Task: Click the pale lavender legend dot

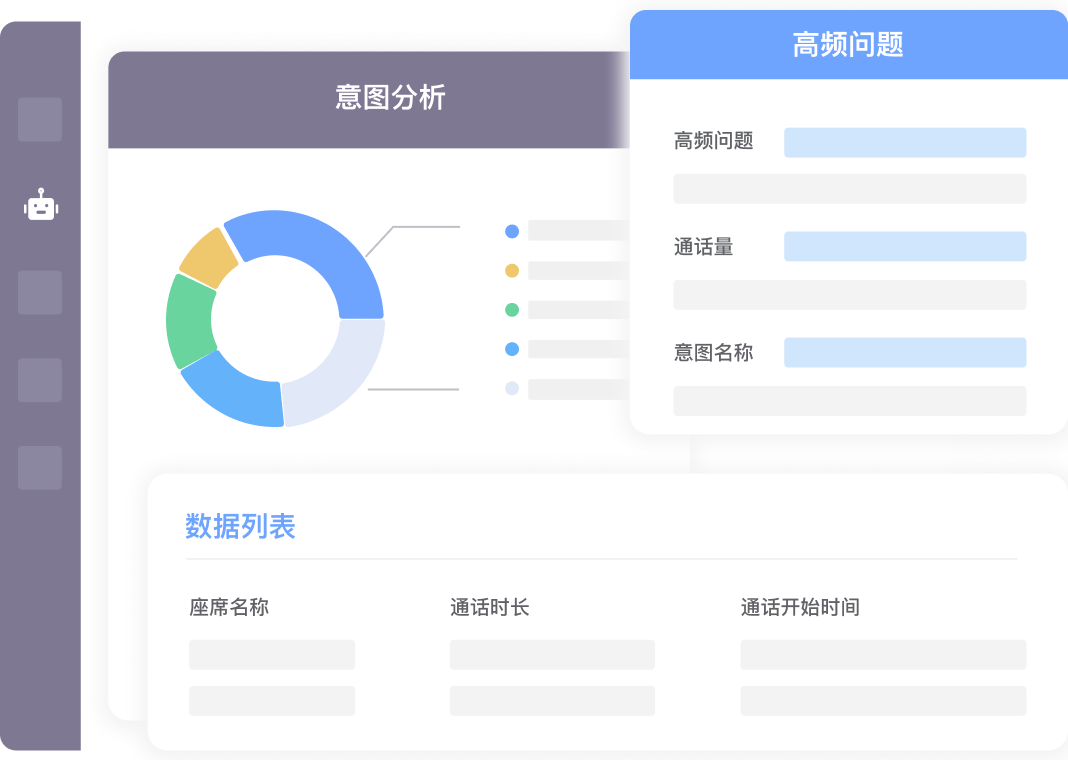Action: point(512,388)
